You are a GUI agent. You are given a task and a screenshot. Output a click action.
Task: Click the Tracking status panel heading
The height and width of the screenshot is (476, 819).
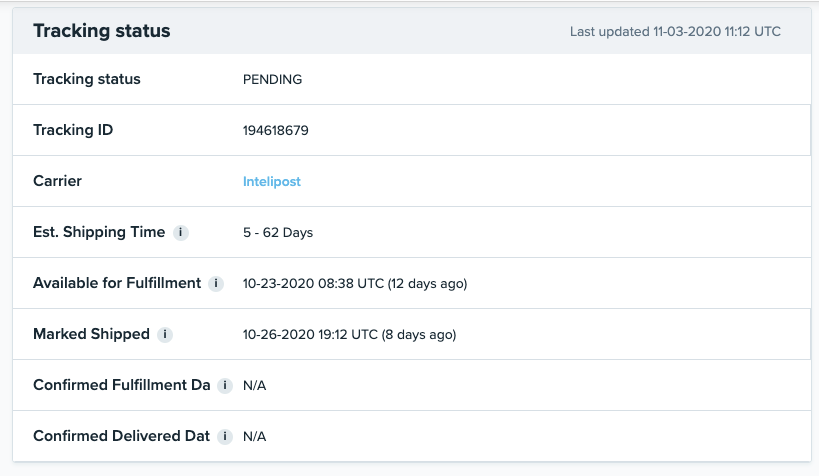[102, 31]
